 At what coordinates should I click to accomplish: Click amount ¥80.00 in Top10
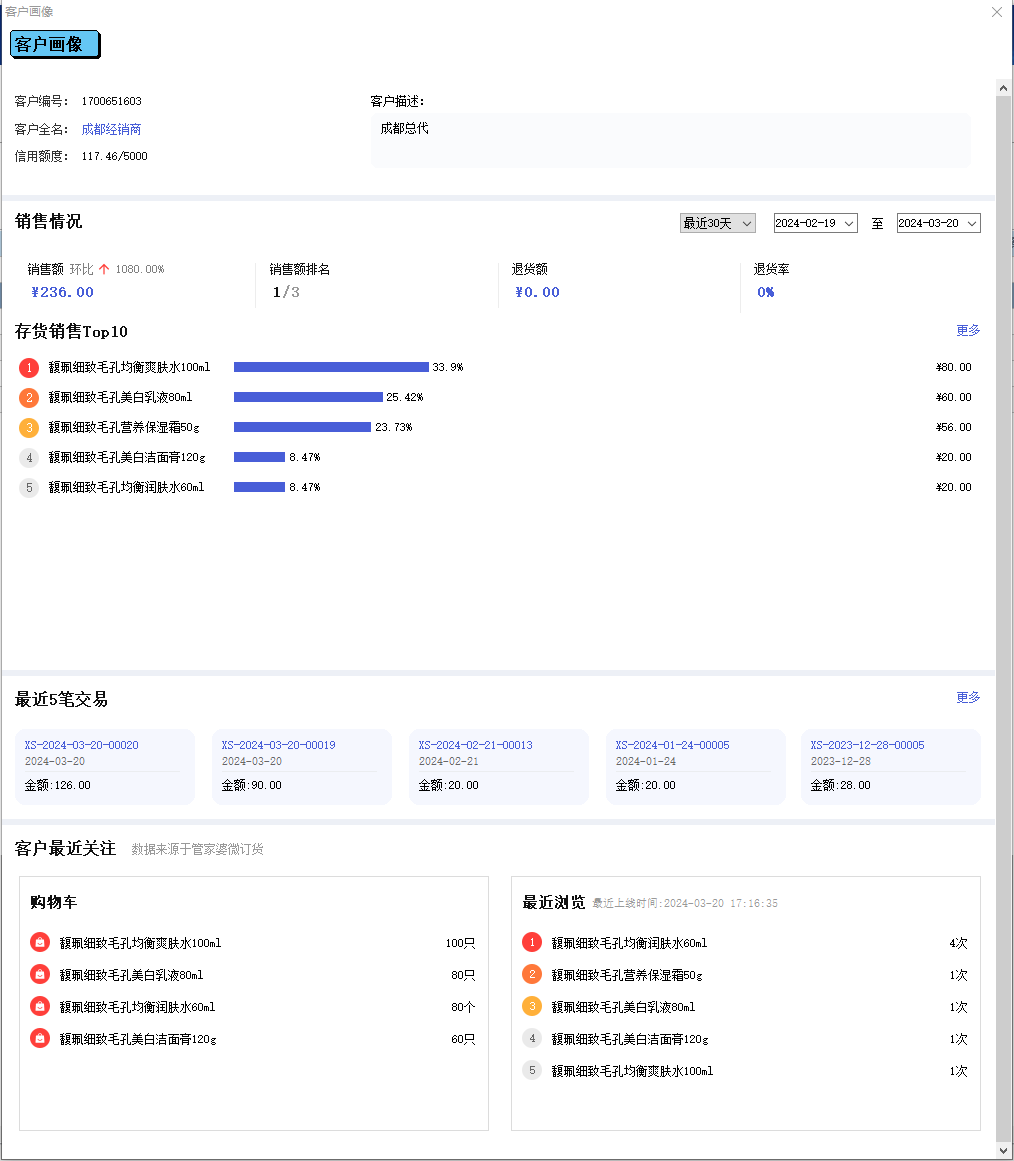[x=953, y=367]
